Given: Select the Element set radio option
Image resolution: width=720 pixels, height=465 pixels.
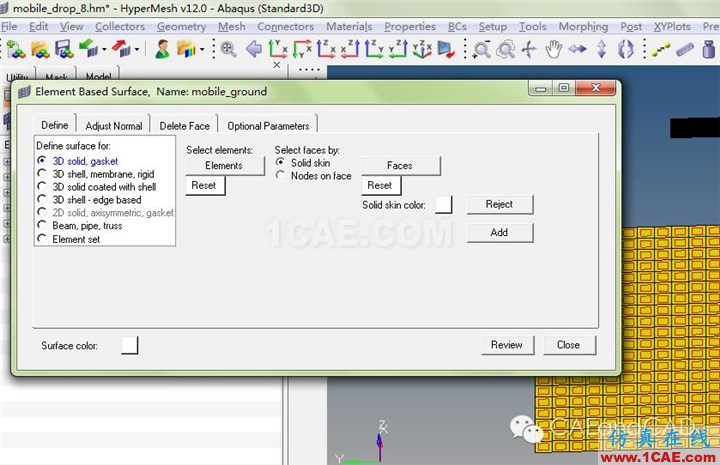Looking at the screenshot, I should click(x=42, y=239).
